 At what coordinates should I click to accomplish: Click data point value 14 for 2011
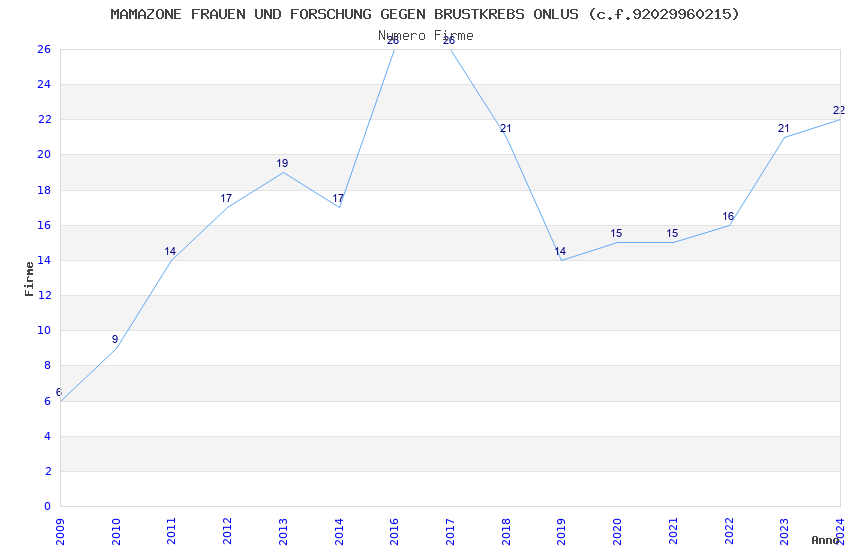(x=170, y=251)
